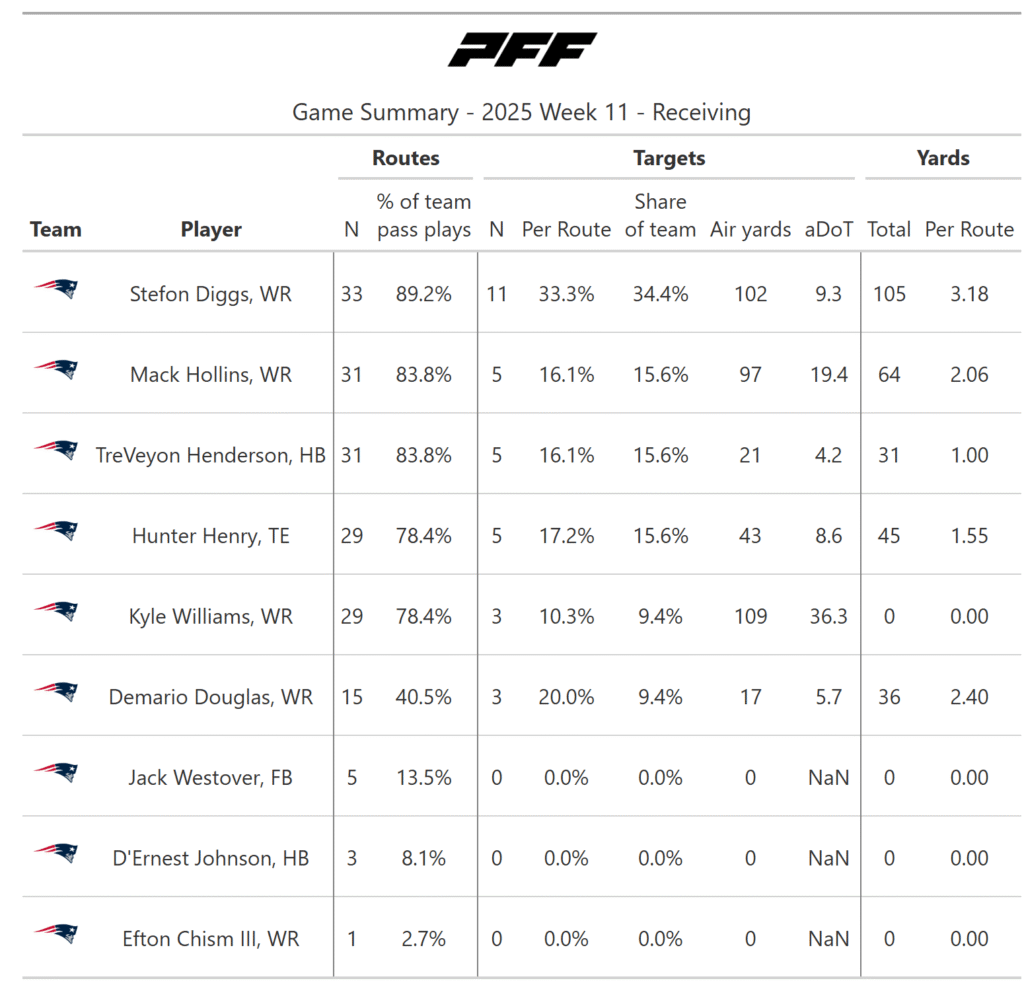The image size is (1024, 991).
Task: Select the Routes column group header
Action: tap(406, 158)
